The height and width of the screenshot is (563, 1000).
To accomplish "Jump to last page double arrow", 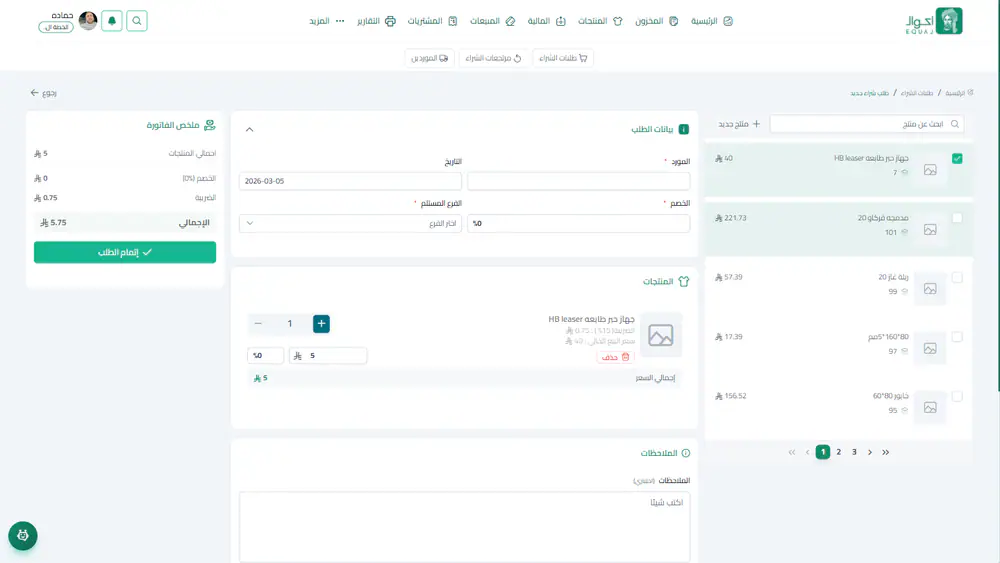I will (886, 452).
